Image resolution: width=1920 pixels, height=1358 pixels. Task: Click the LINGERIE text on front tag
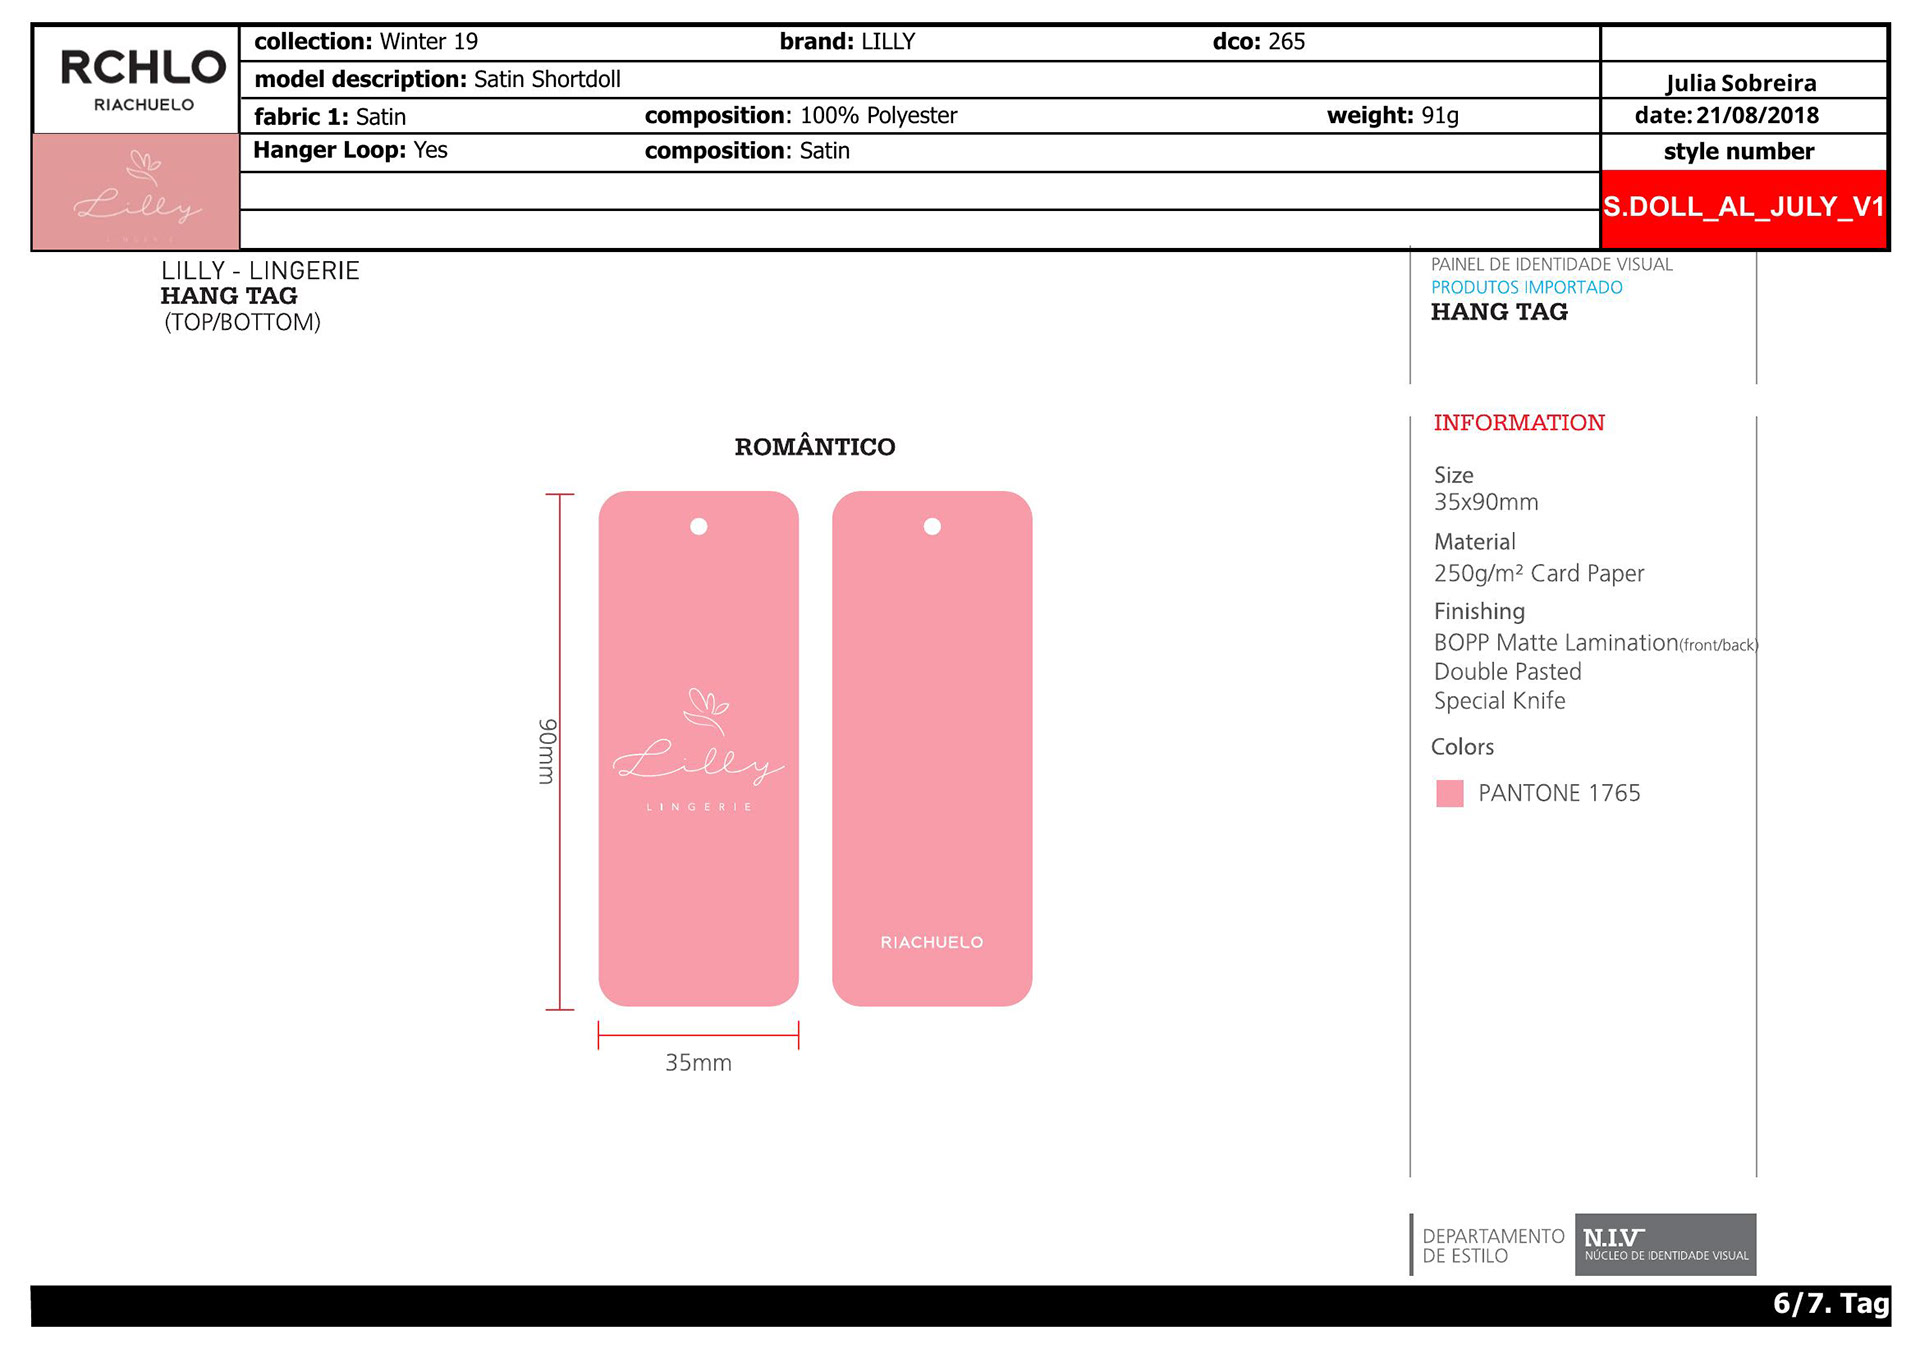pos(699,807)
